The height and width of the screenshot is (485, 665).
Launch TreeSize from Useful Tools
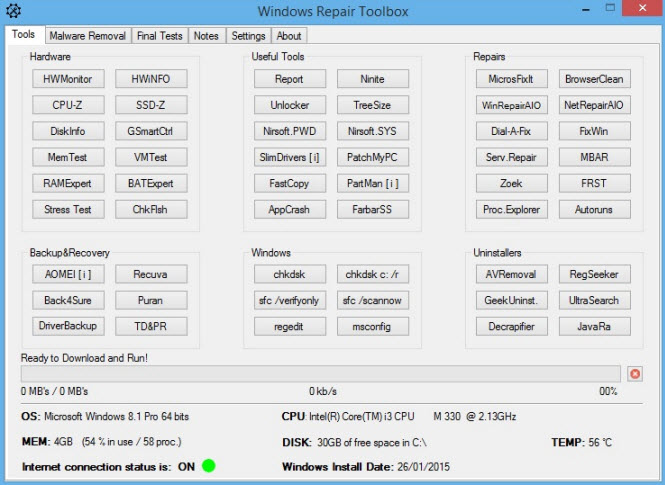373,105
